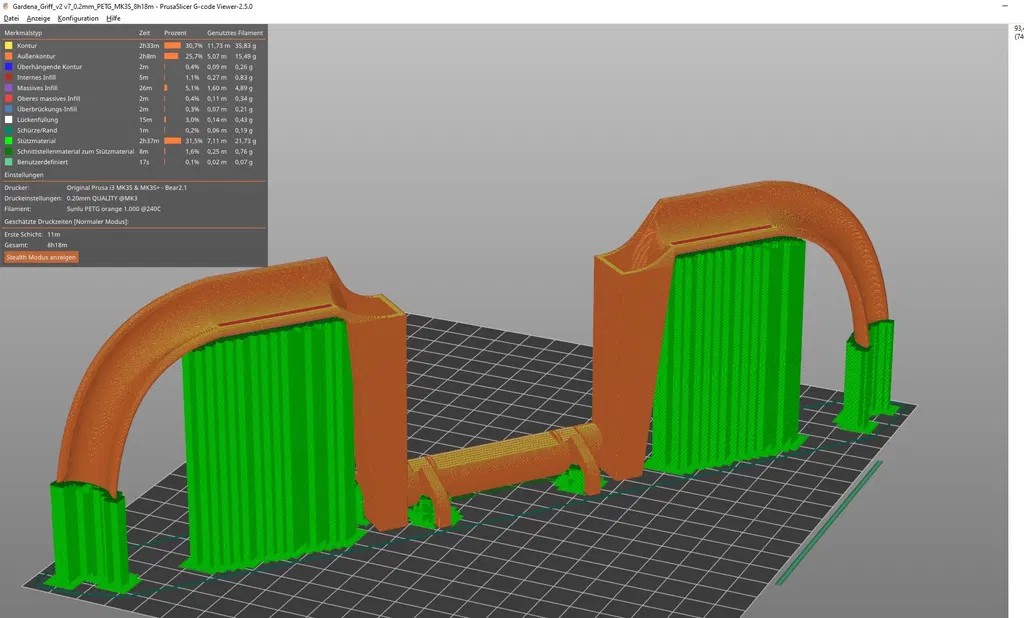Click the Stealth Modus anzeigen button
The image size is (1024, 618).
[x=41, y=257]
